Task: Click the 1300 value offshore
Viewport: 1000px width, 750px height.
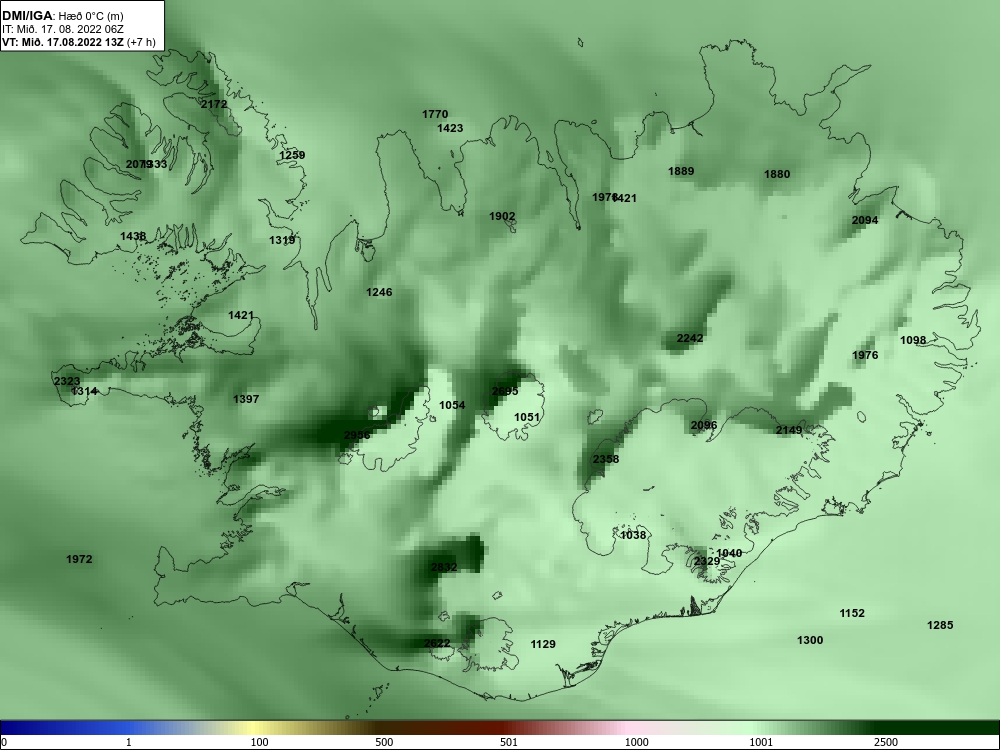Action: [810, 640]
